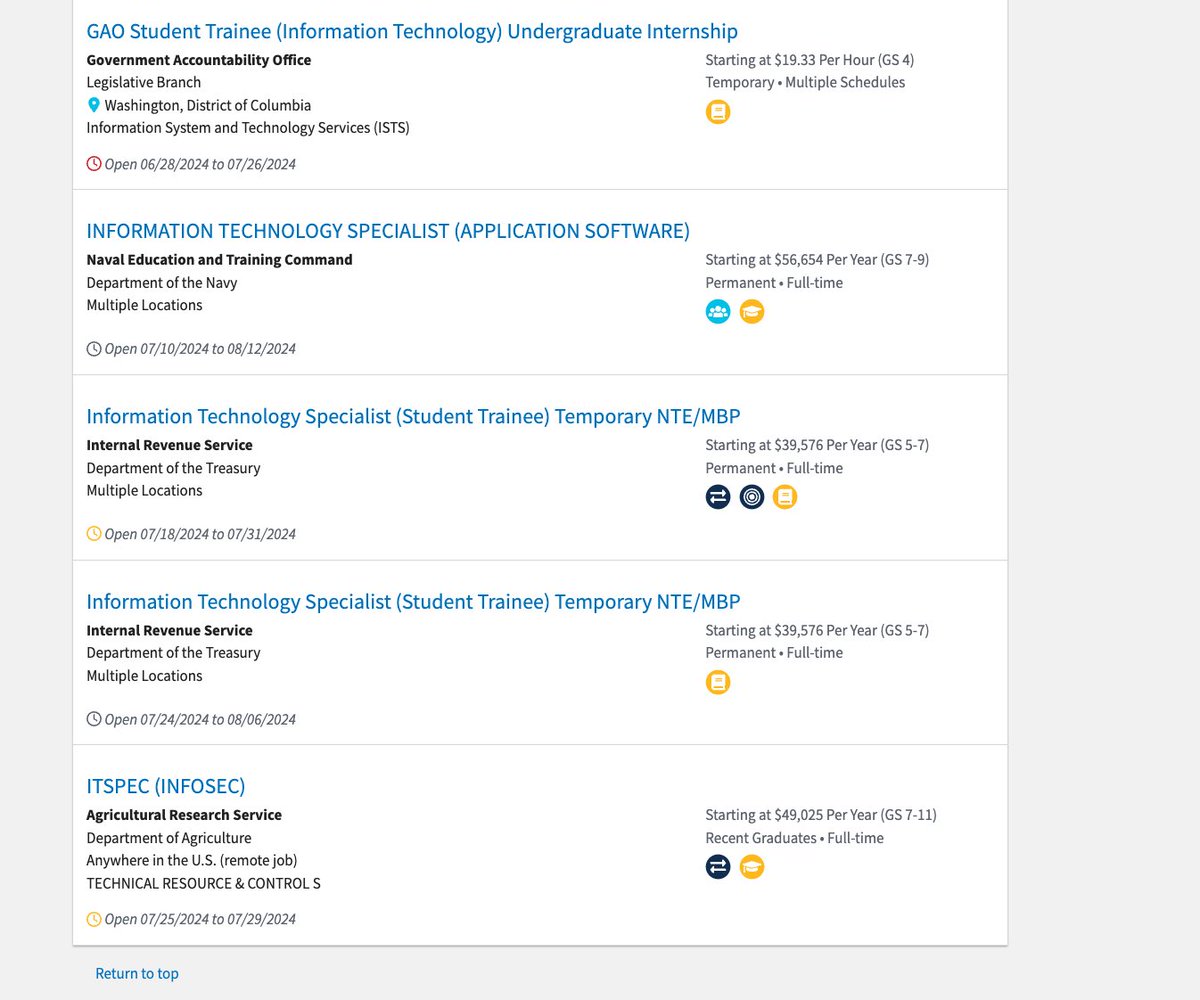Click Internal Revenue Service in listing opening 07/24/2024

pos(170,630)
